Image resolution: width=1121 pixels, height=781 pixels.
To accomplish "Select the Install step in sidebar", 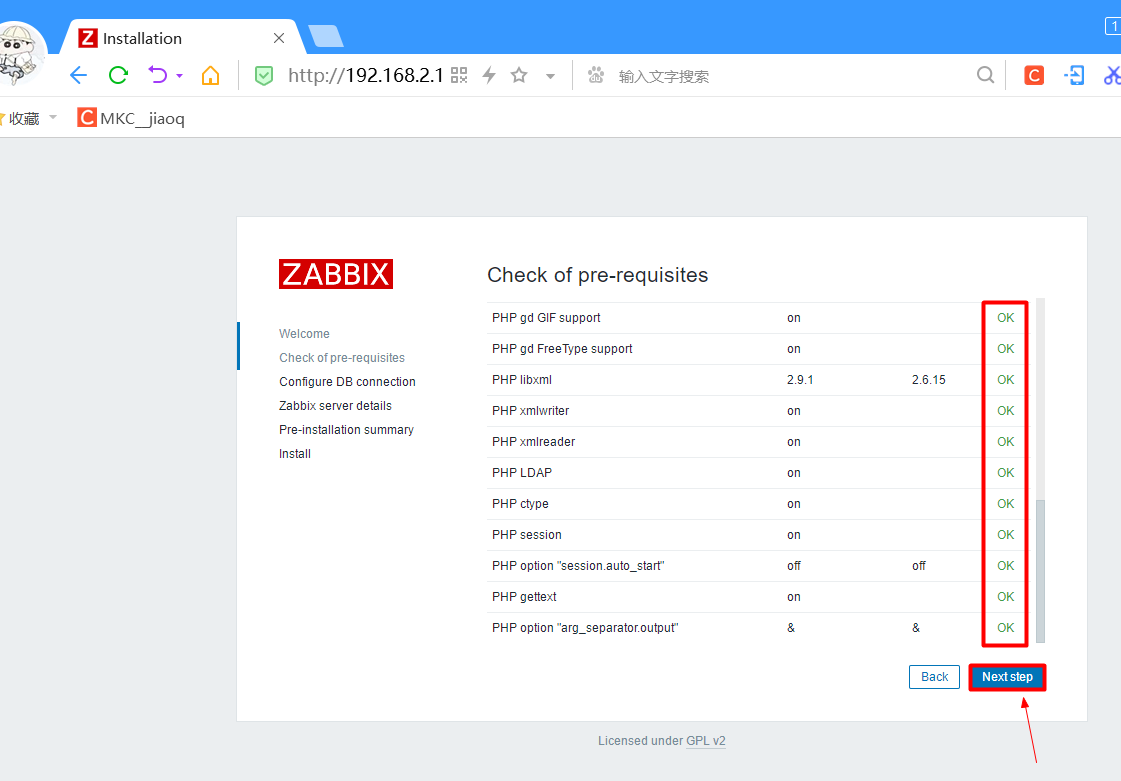I will click(x=295, y=453).
